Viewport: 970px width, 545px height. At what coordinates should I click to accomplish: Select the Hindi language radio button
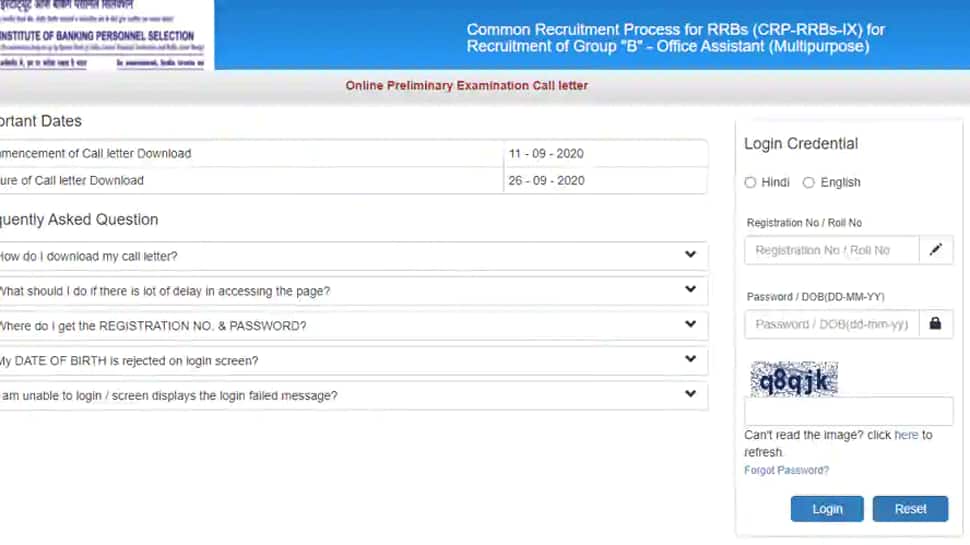pos(750,182)
